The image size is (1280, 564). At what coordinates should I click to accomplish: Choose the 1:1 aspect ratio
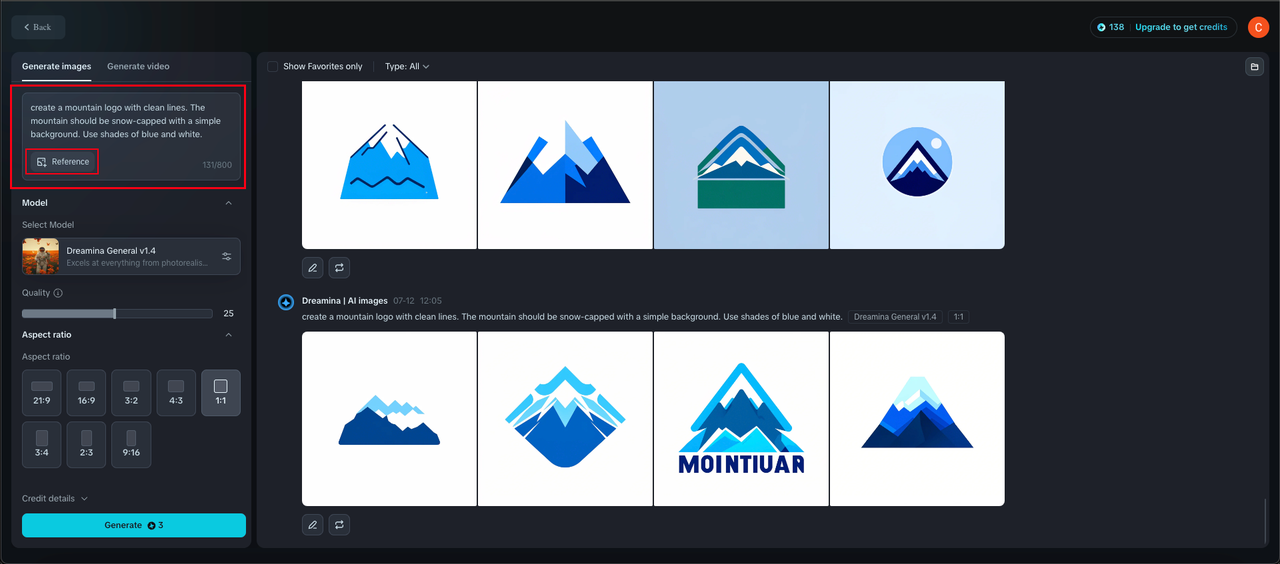pyautogui.click(x=221, y=392)
